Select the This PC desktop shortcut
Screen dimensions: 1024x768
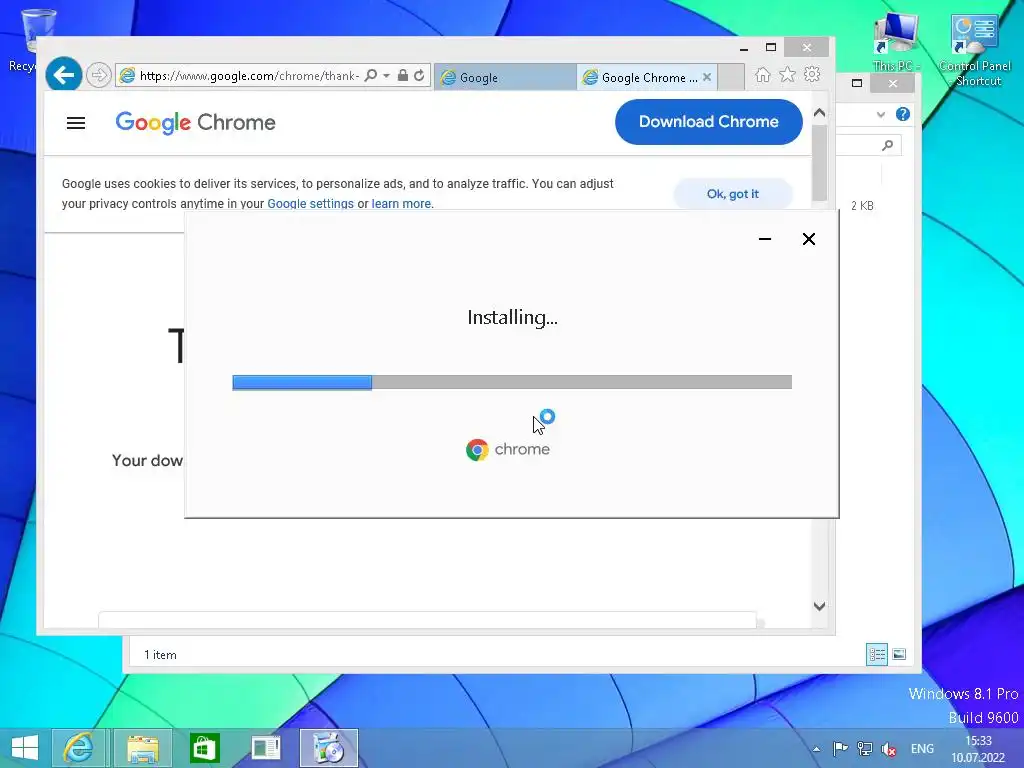point(896,40)
